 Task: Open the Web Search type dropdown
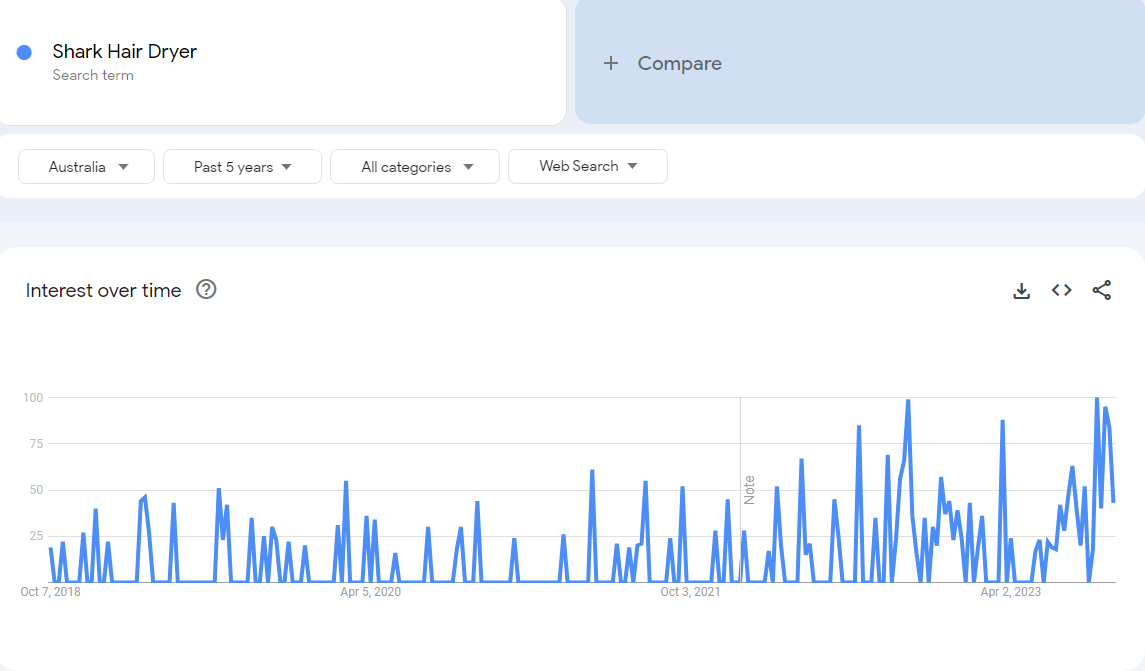[588, 166]
